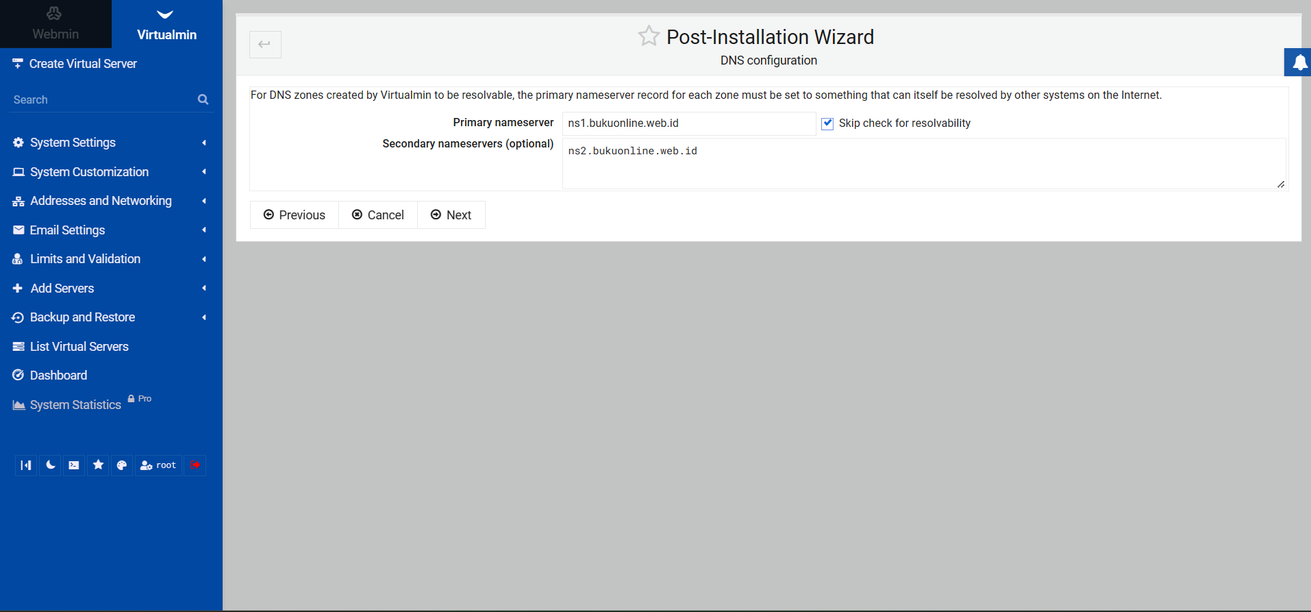Open theme configuration palette icon

tap(122, 465)
